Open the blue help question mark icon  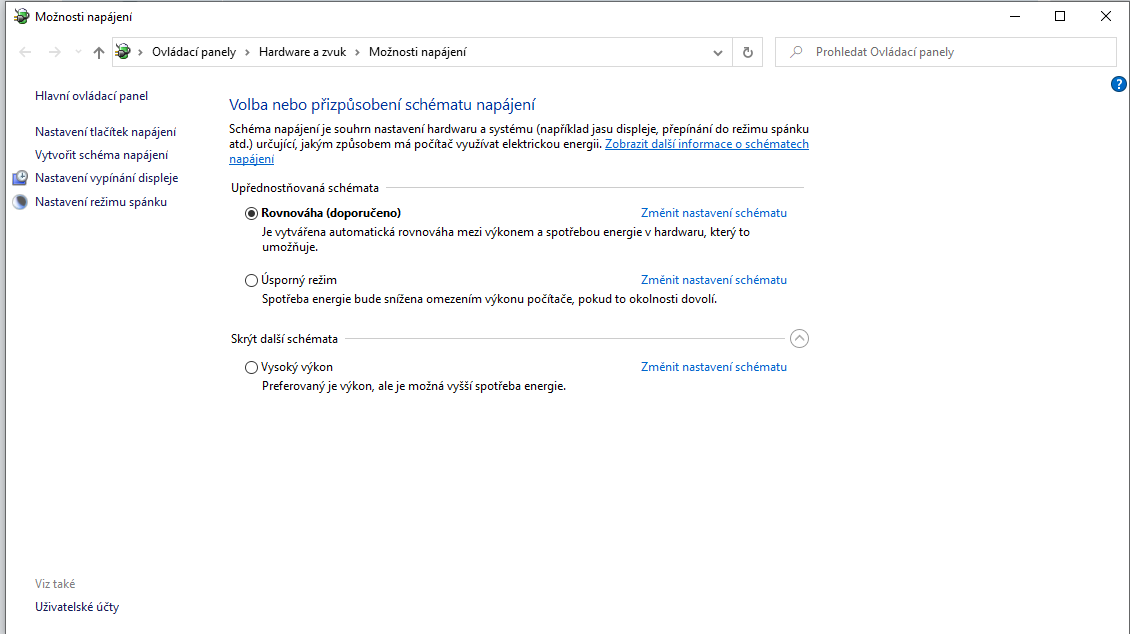click(x=1119, y=84)
